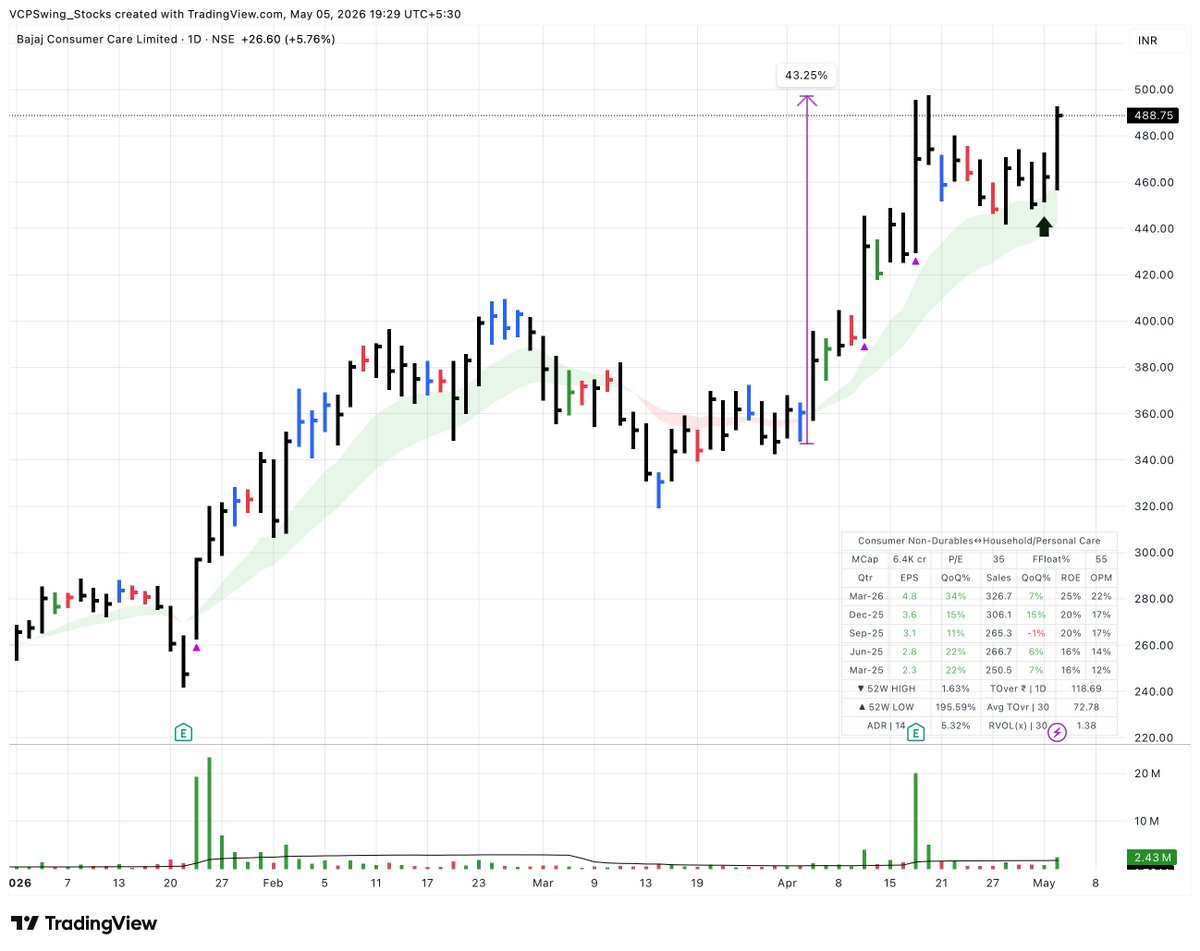Click the OPM column header
The width and height of the screenshot is (1200, 951).
pyautogui.click(x=1102, y=578)
